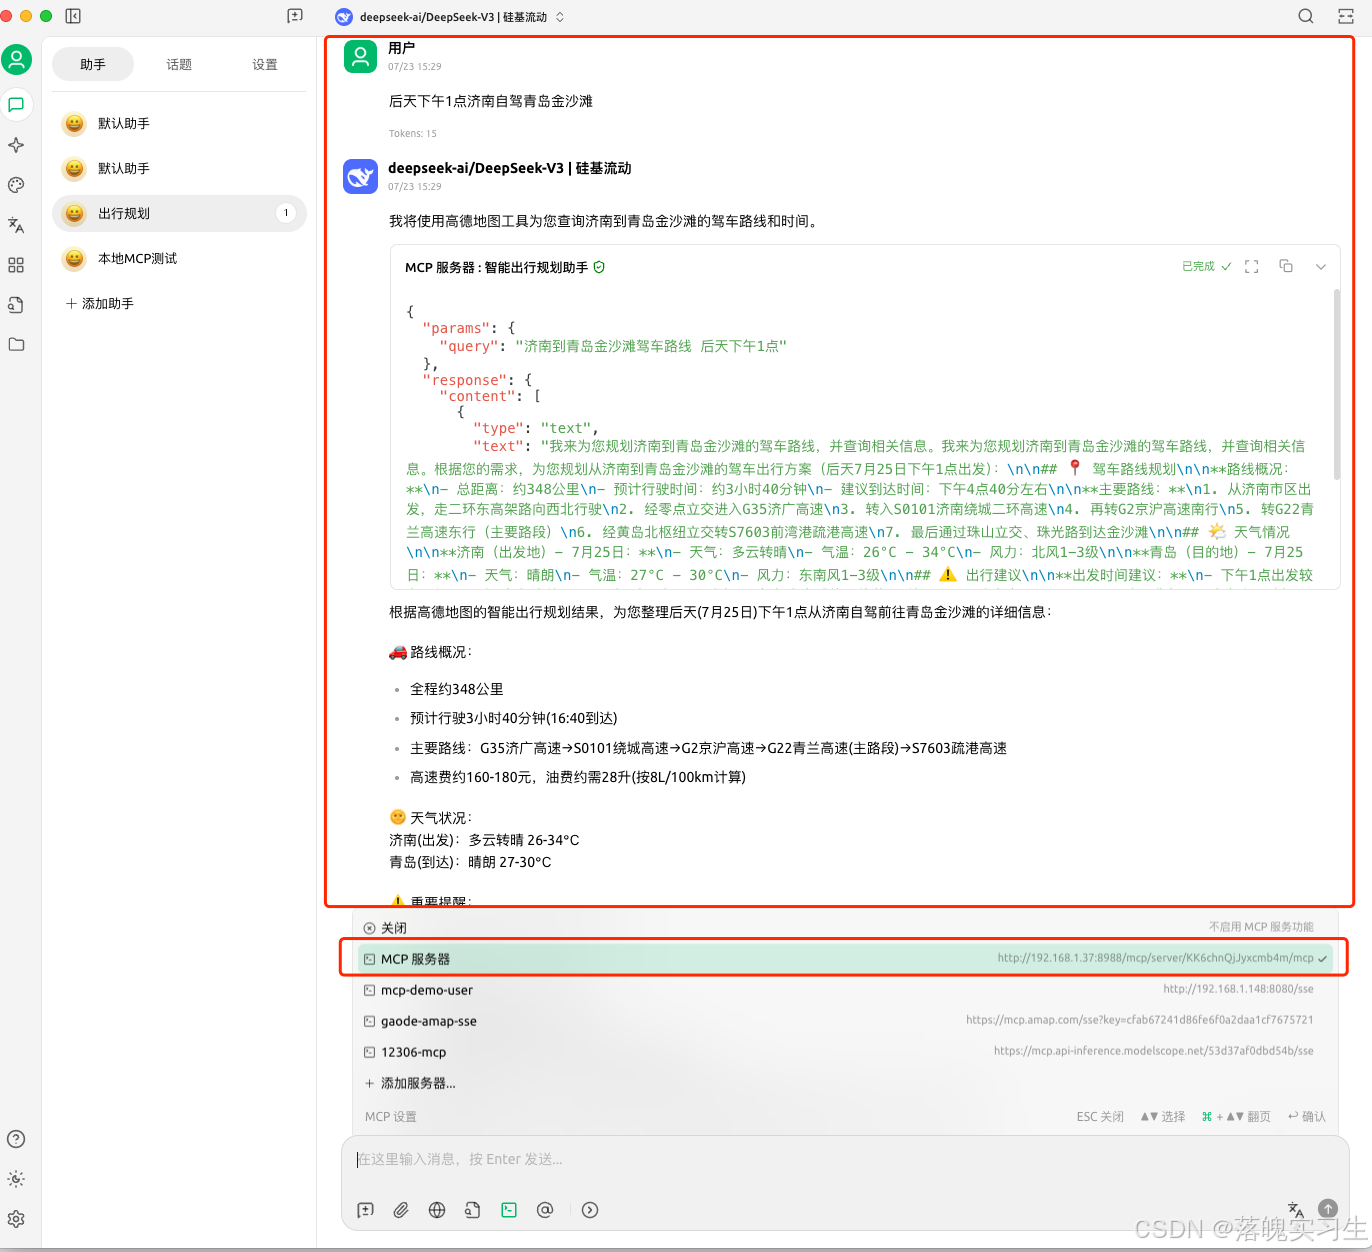Screen dimensions: 1372x1252
Task: Open MCP 设置 in the popup footer
Action: click(x=391, y=1117)
